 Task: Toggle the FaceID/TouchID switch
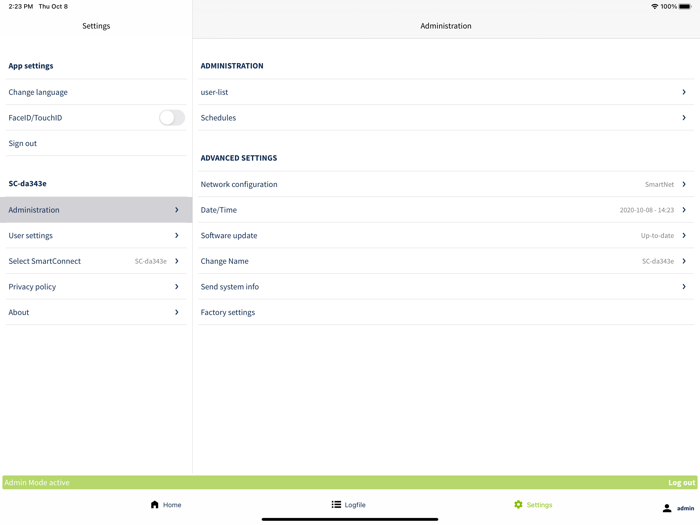click(171, 118)
